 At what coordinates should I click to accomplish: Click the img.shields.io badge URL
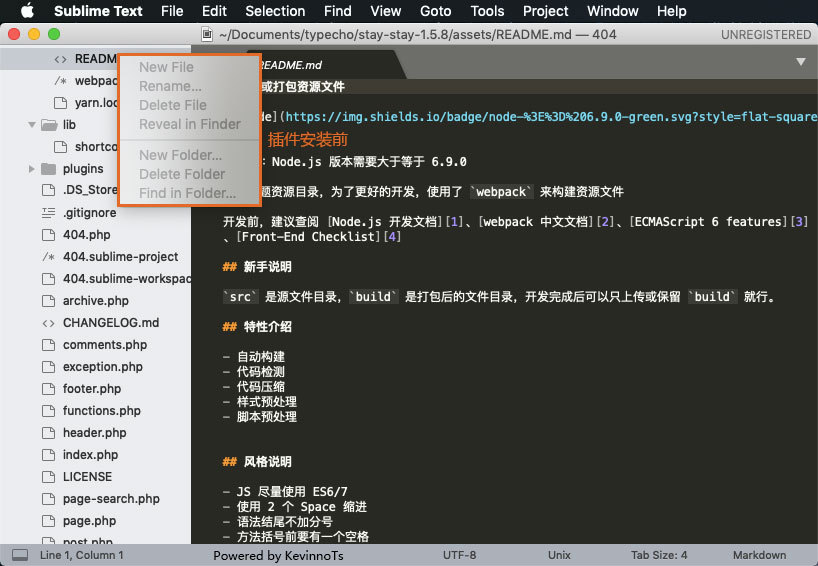tap(551, 116)
